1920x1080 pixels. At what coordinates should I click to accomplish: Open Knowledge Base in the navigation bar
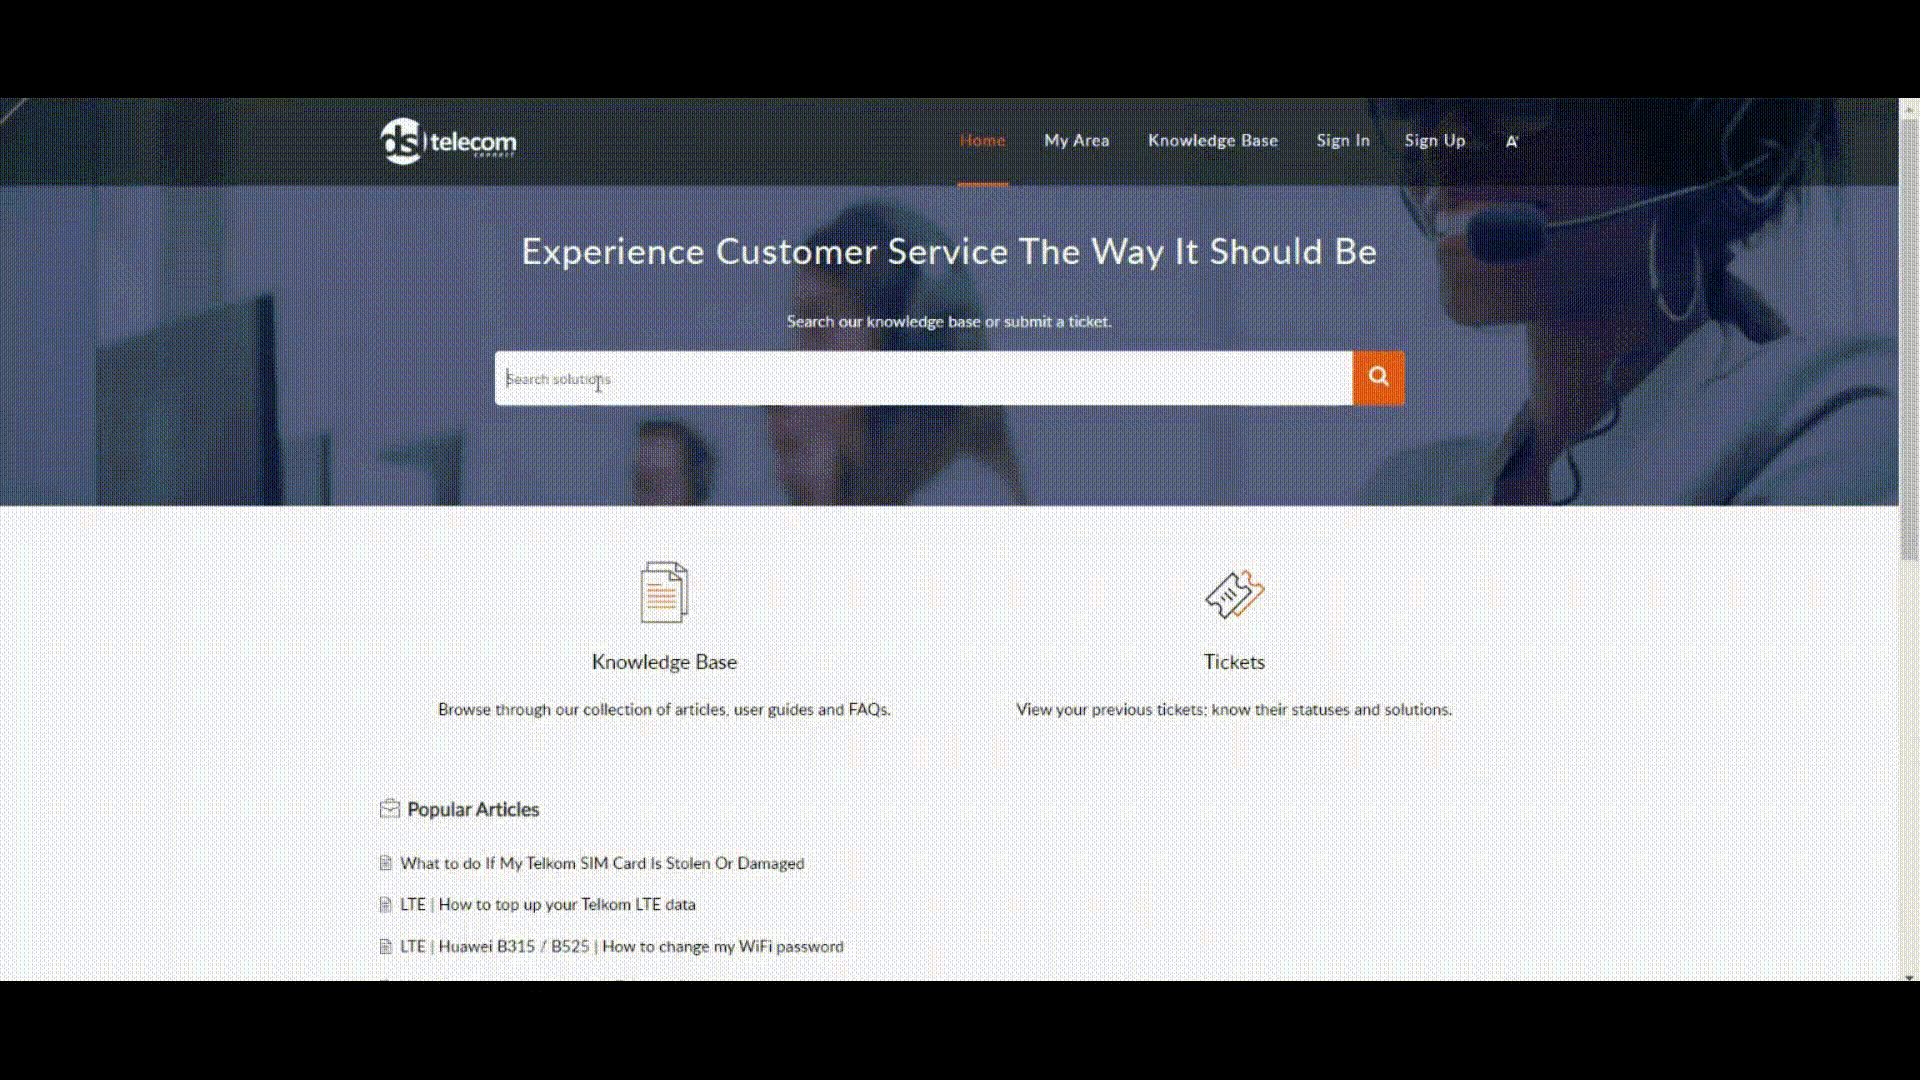point(1213,140)
